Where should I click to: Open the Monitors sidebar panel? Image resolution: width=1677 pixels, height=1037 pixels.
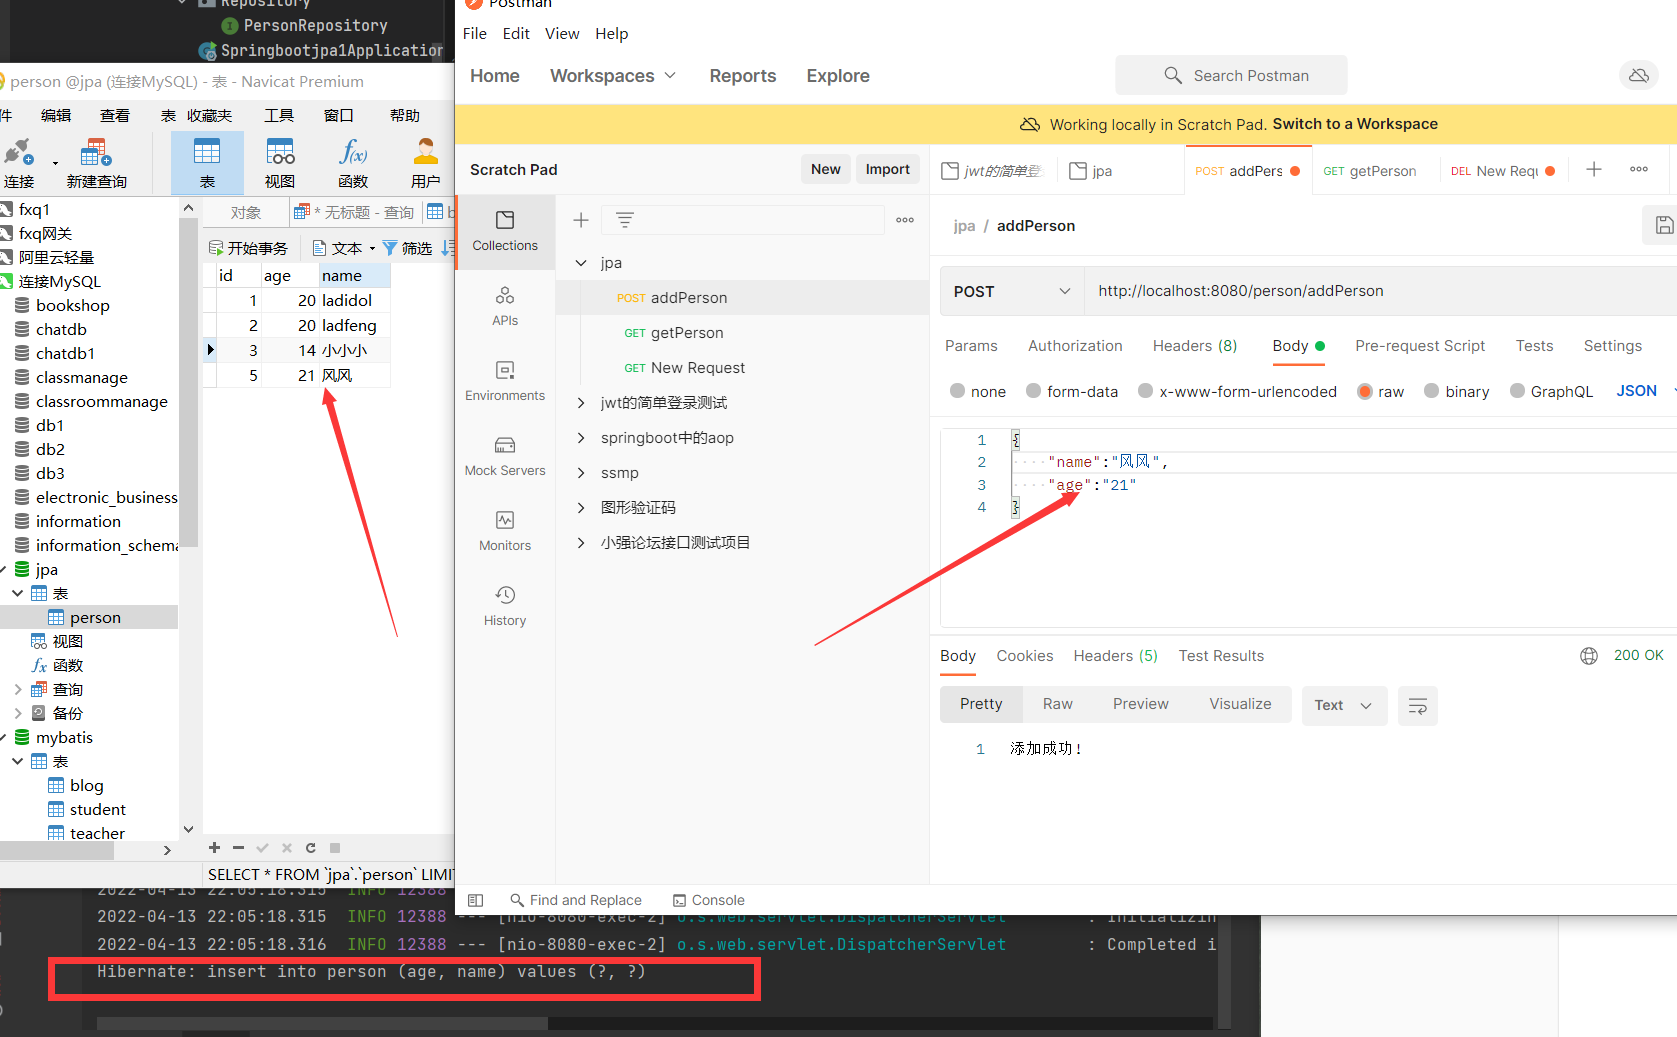(505, 531)
